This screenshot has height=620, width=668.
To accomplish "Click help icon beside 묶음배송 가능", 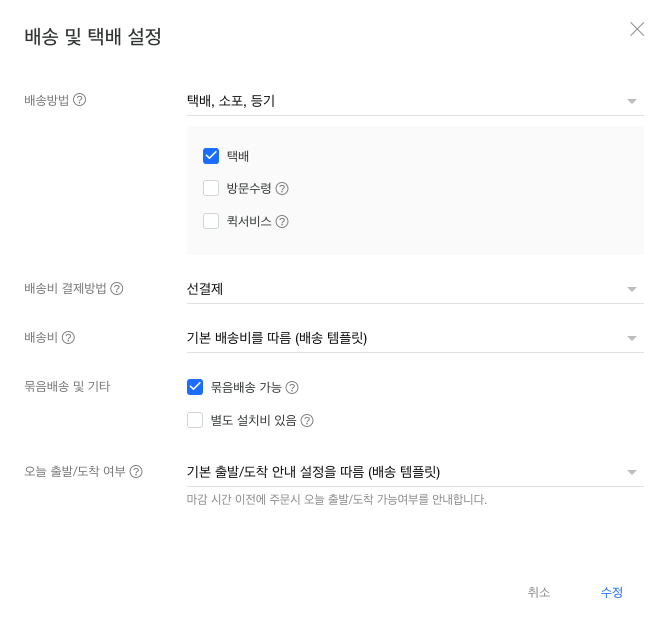I will [292, 387].
